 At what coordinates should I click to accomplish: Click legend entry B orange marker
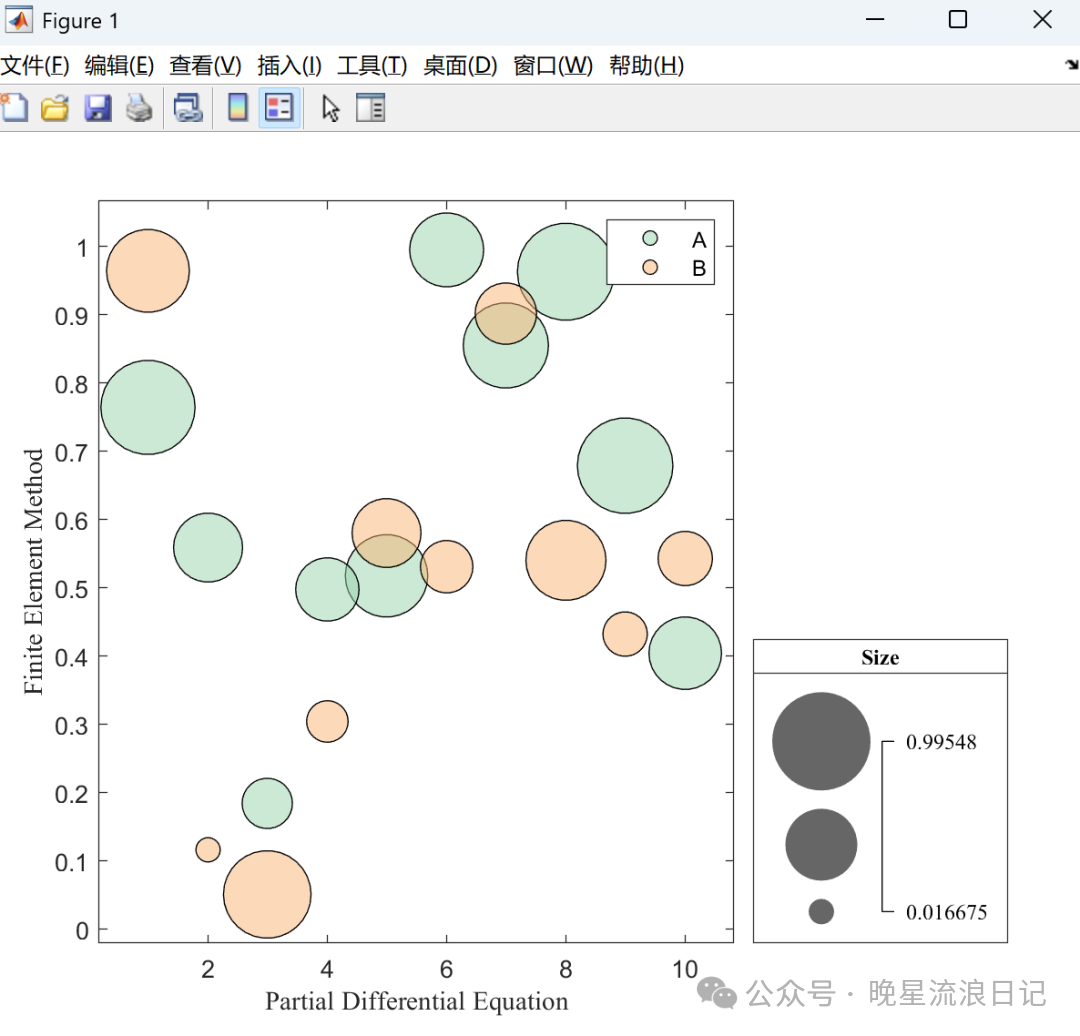(x=650, y=267)
